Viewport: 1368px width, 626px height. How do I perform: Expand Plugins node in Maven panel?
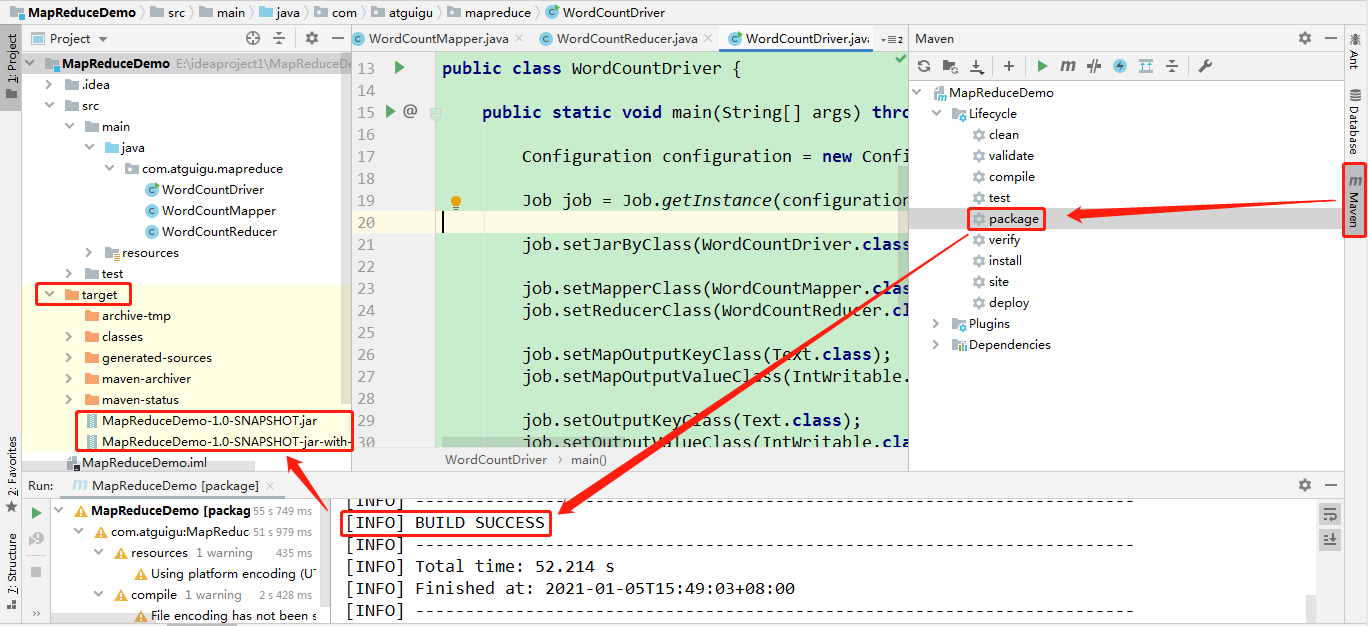(937, 324)
